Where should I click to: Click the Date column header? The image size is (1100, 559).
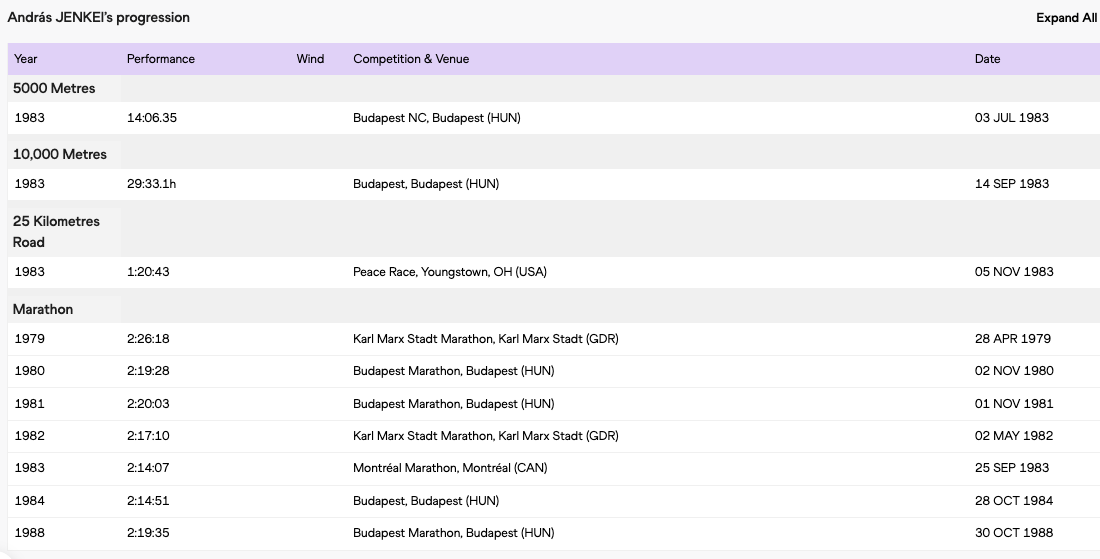pos(987,59)
